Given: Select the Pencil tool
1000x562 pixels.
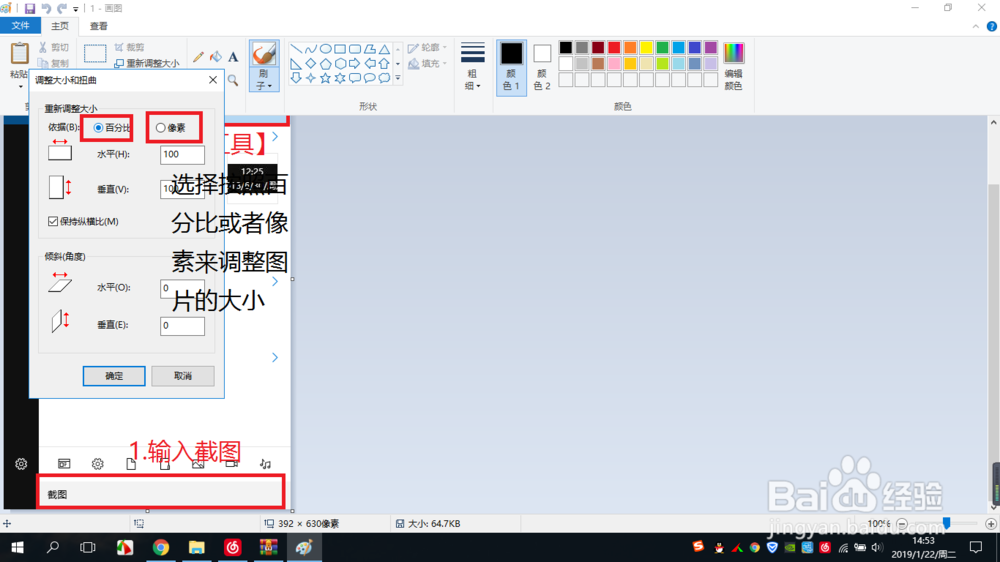Looking at the screenshot, I should pos(198,57).
